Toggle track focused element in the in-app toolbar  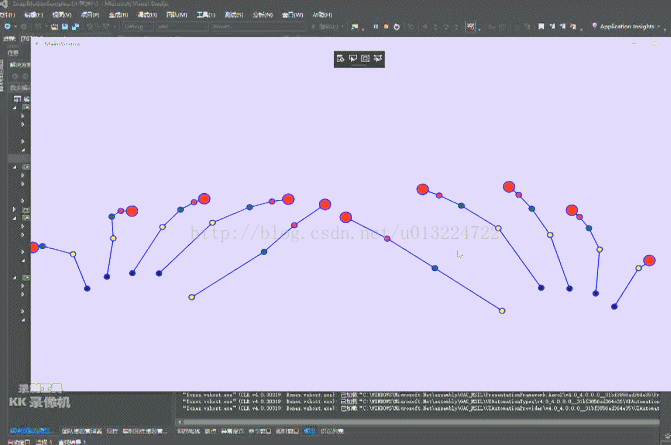pos(377,59)
